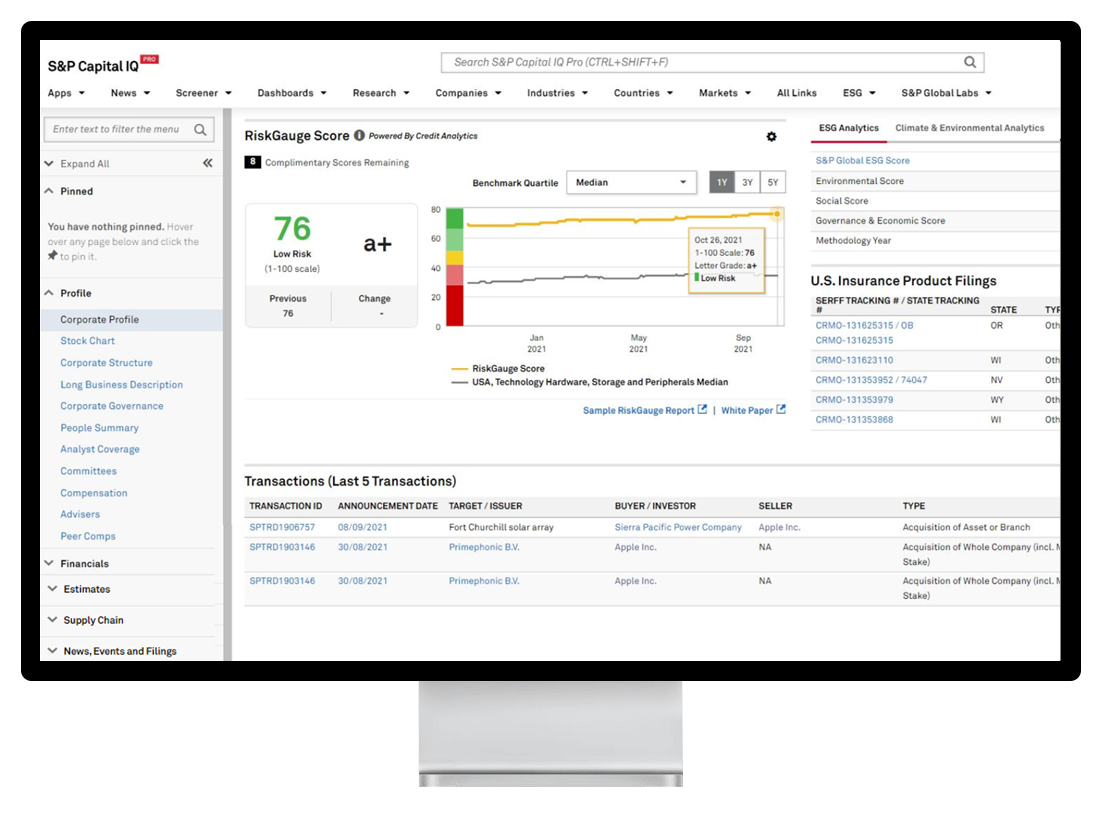The image size is (1100, 820).
Task: Open All Links in the navigation bar
Action: [796, 93]
